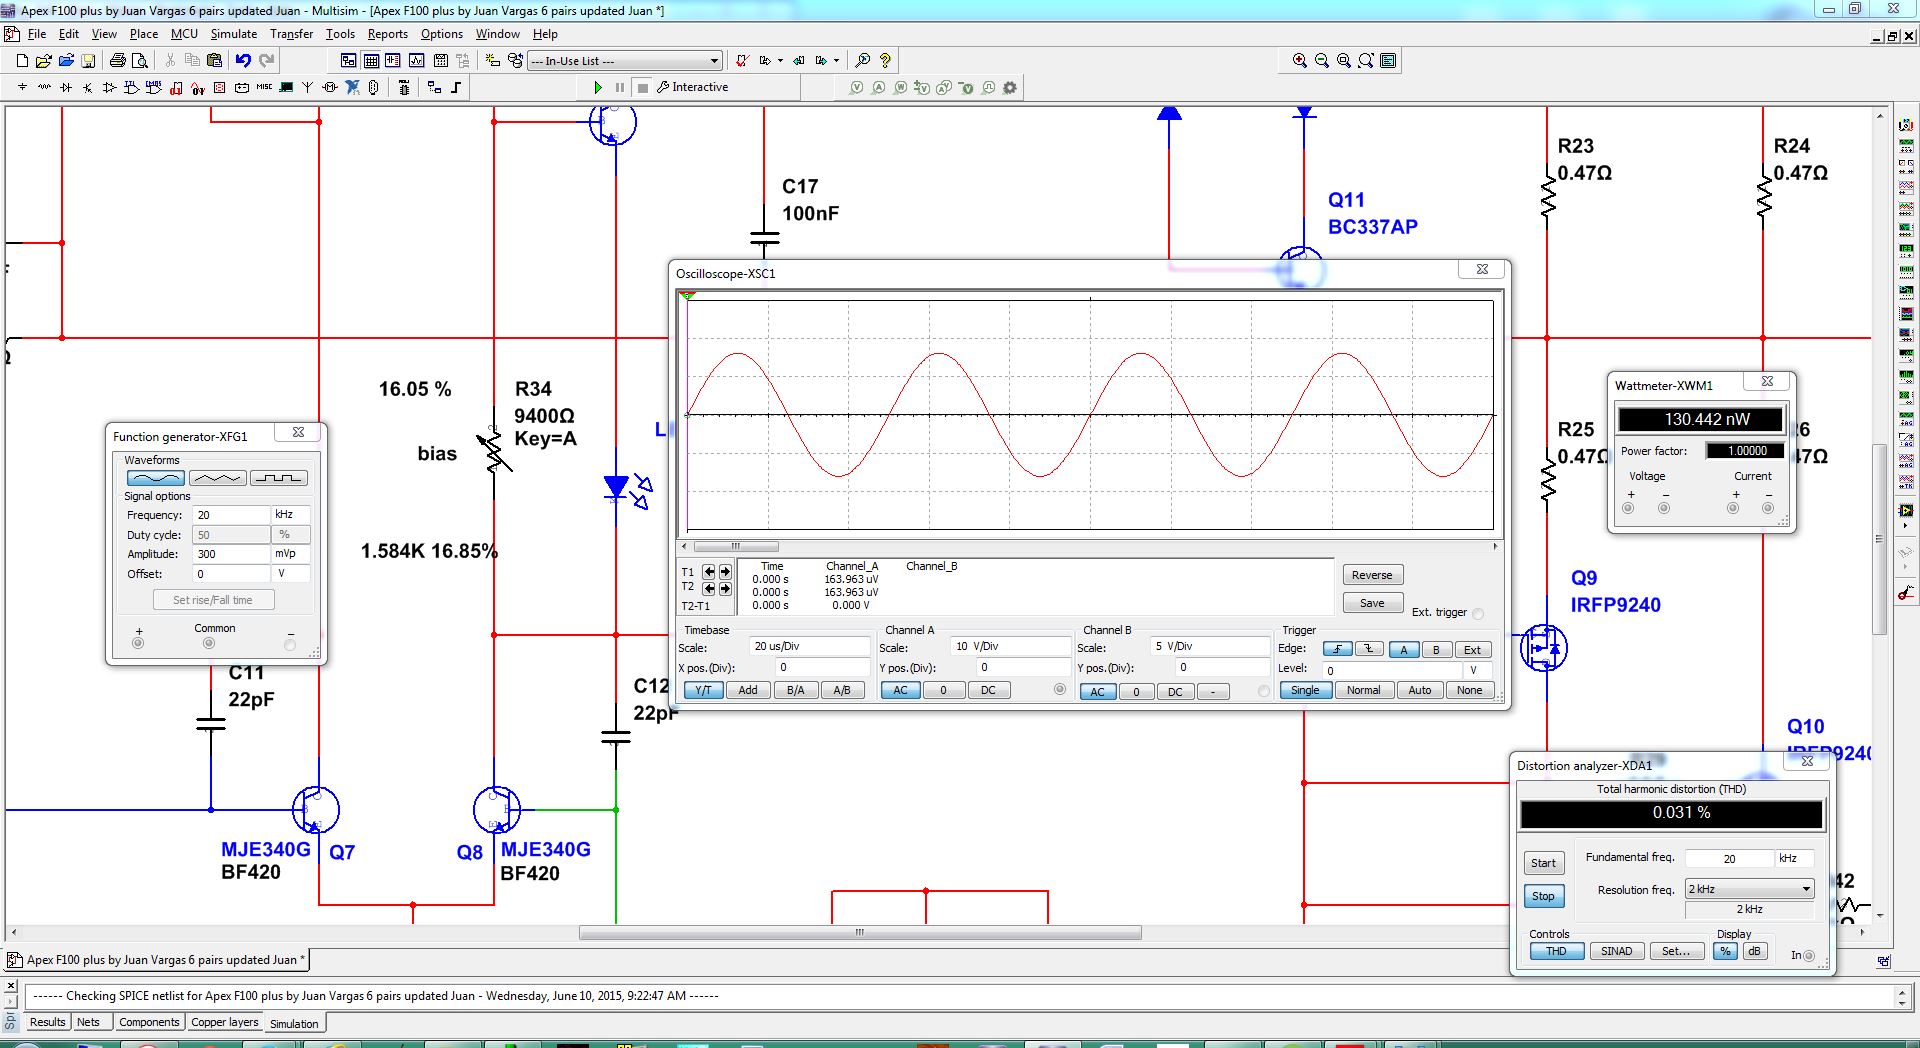Change function generator frequency unit kHz
The image size is (1920, 1048).
point(290,514)
